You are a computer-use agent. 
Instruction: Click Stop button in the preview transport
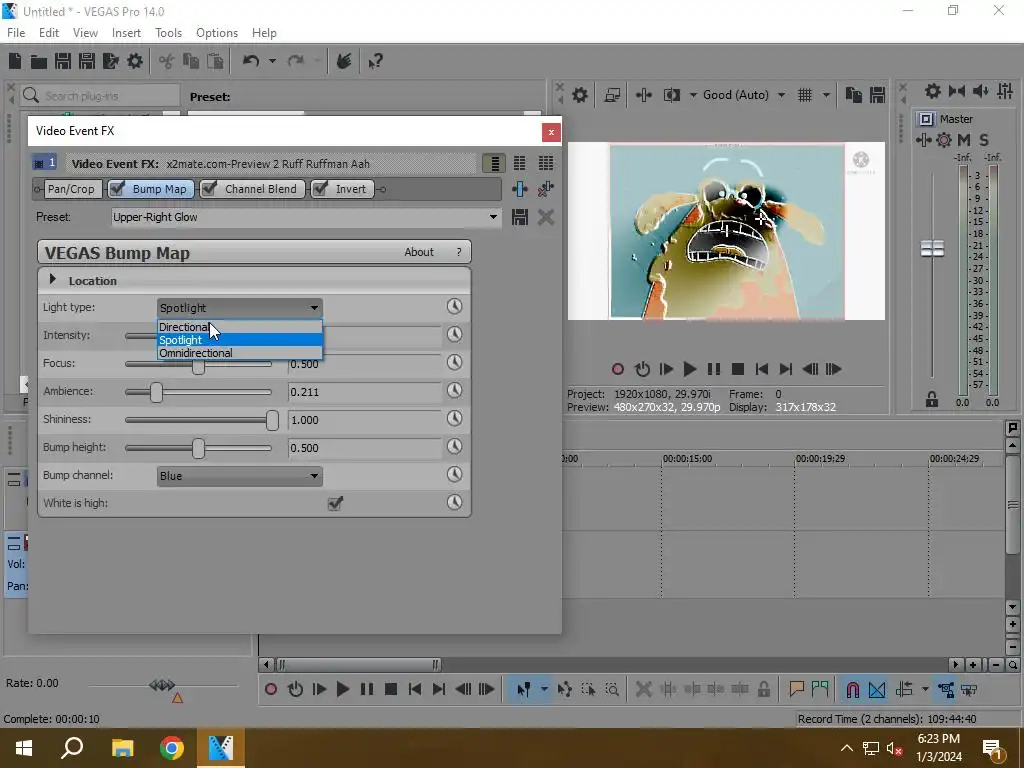[x=738, y=369]
